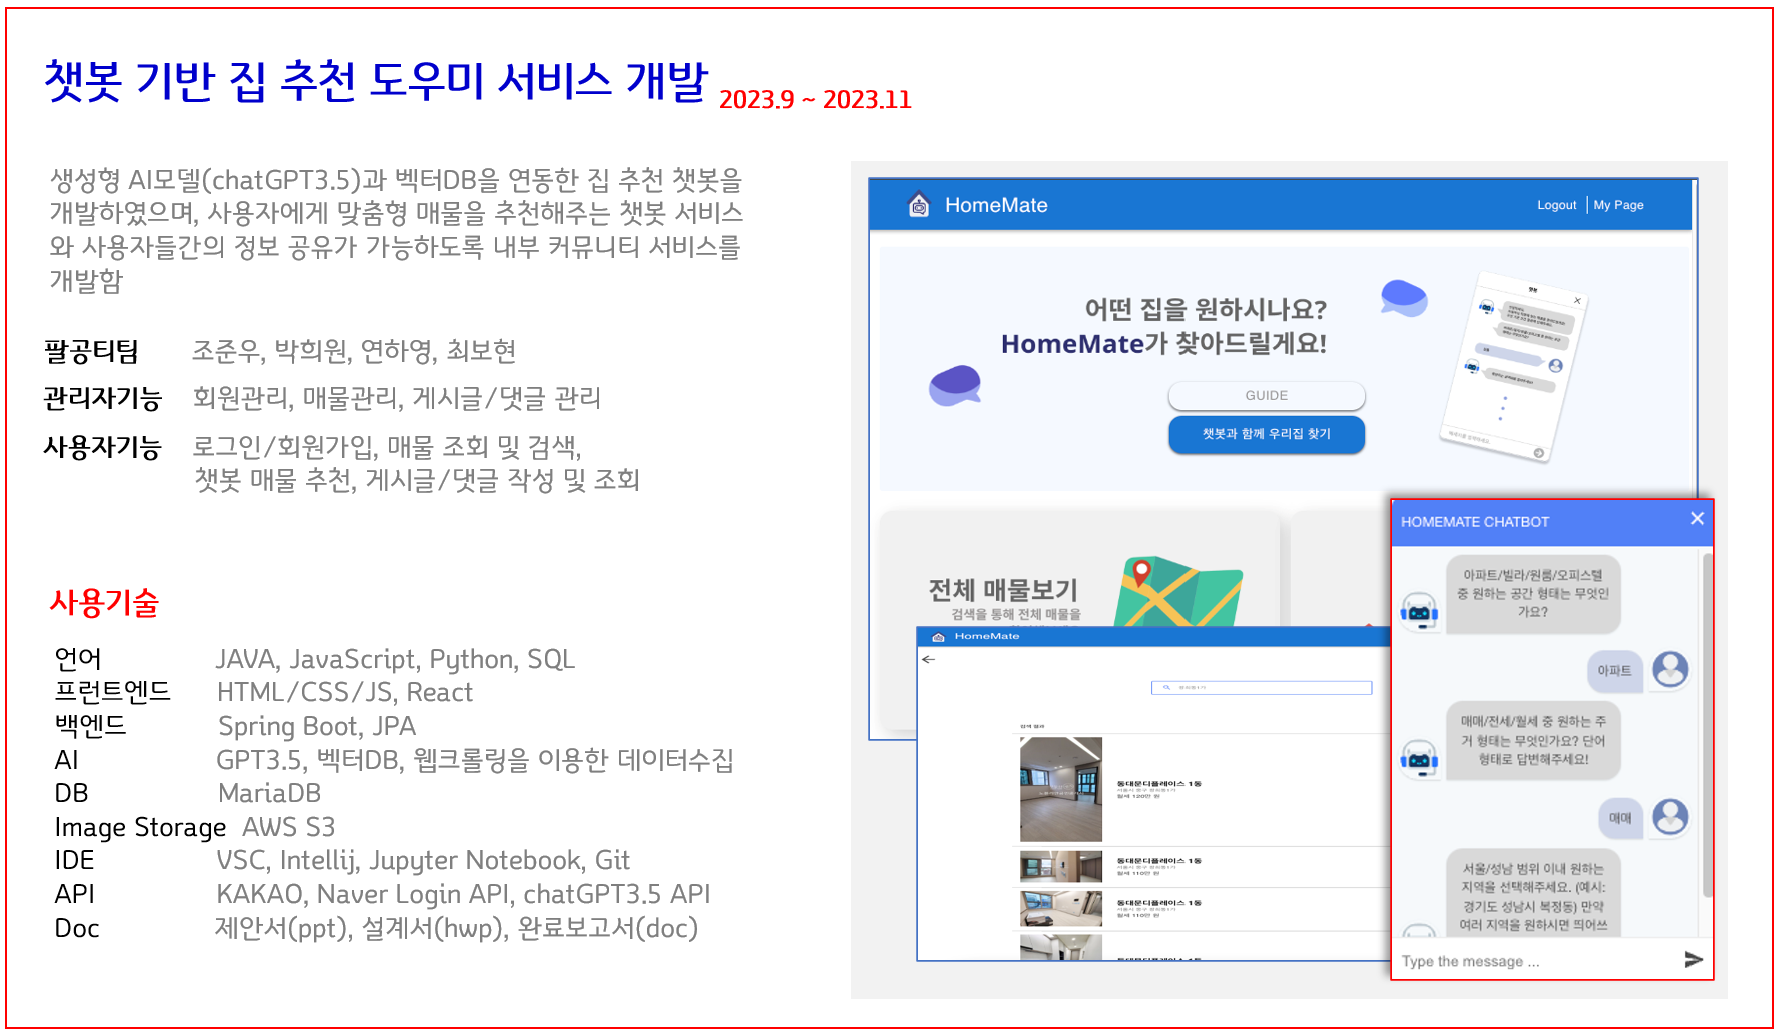Click the back arrow in listing window
This screenshot has height=1034, width=1779.
pos(928,659)
